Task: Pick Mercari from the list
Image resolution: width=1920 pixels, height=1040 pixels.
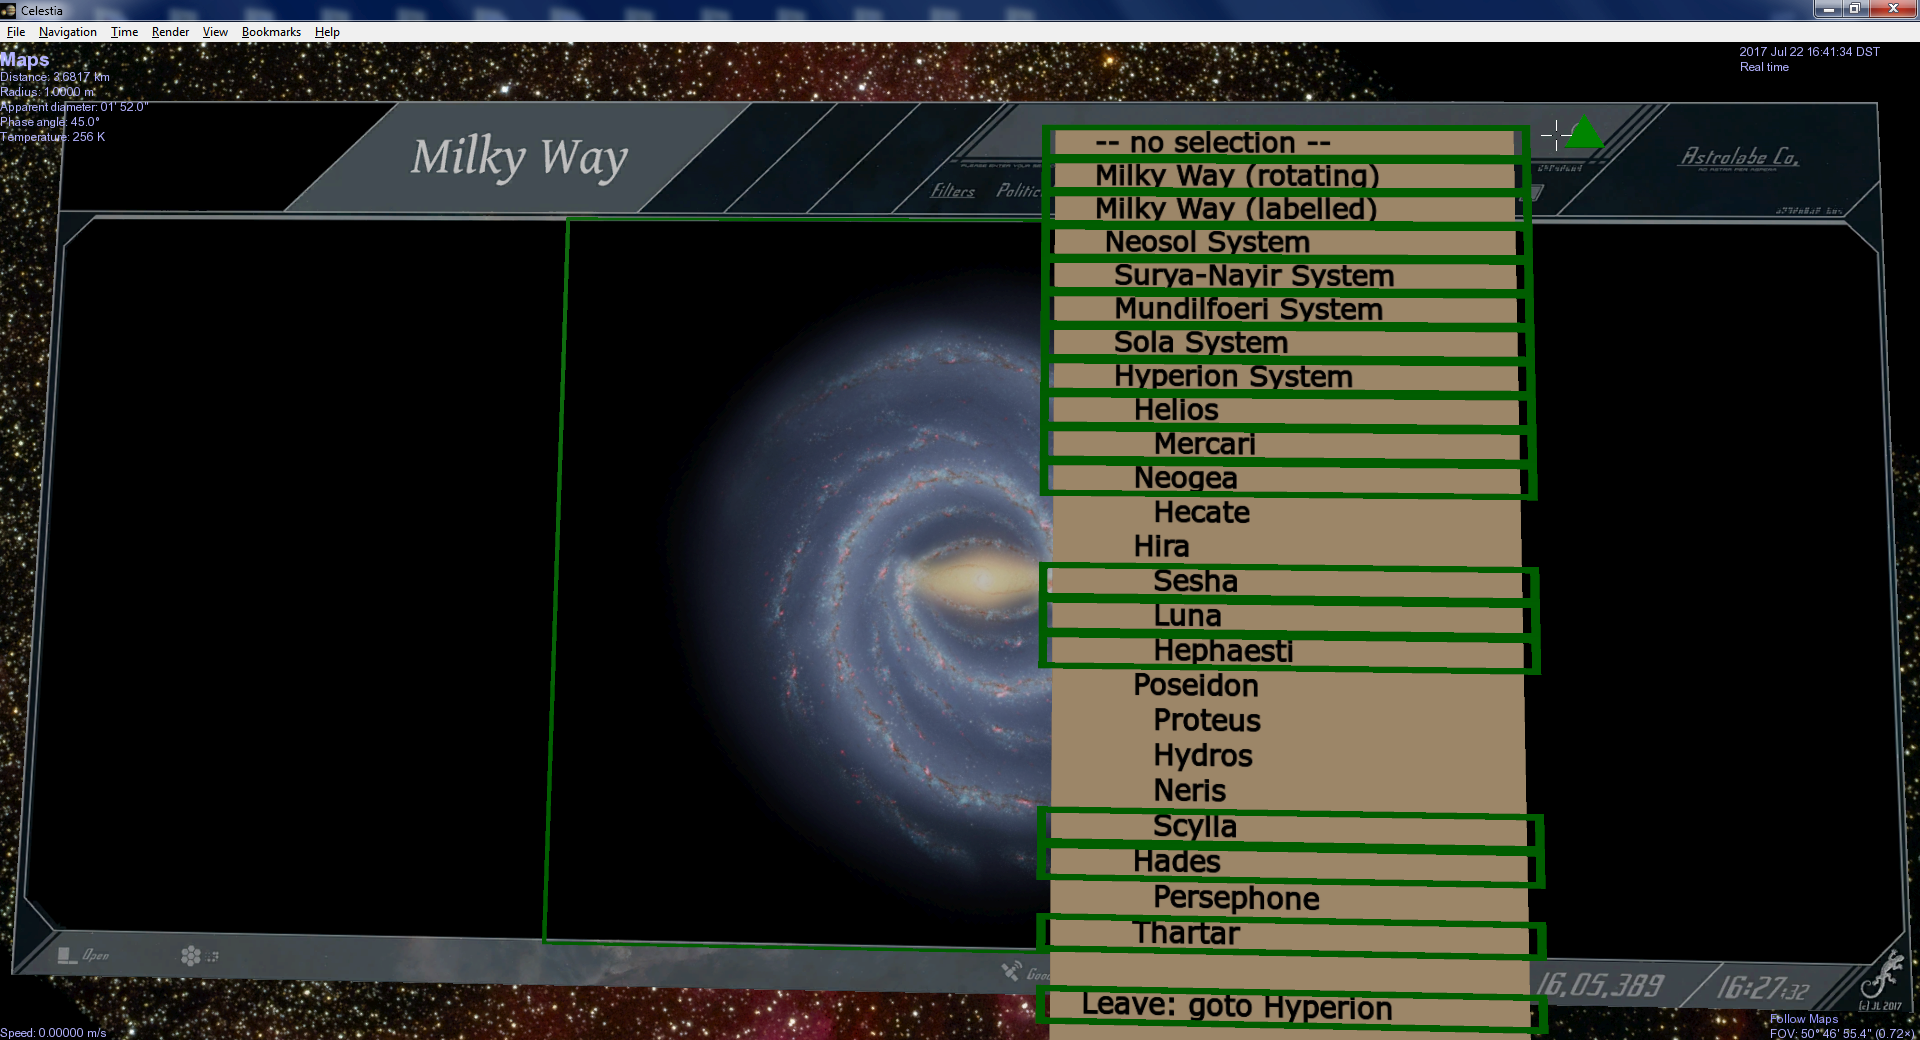Action: point(1288,445)
